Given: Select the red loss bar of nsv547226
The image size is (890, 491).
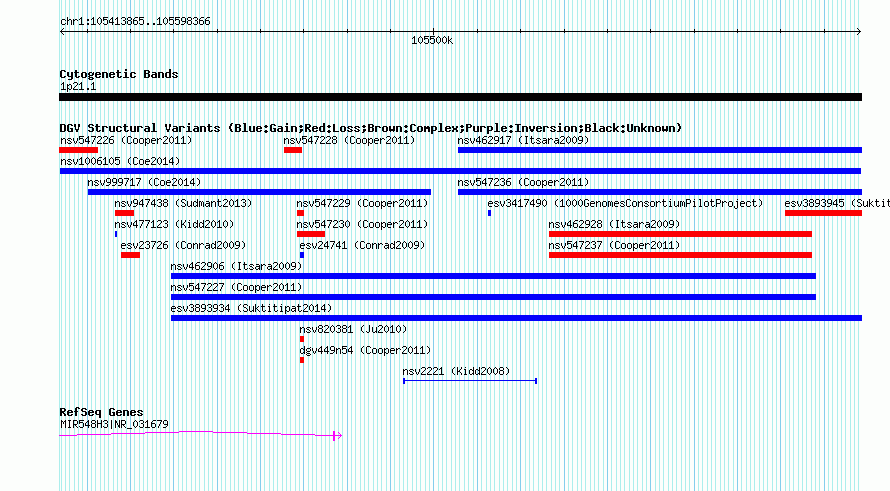Looking at the screenshot, I should click(x=78, y=150).
